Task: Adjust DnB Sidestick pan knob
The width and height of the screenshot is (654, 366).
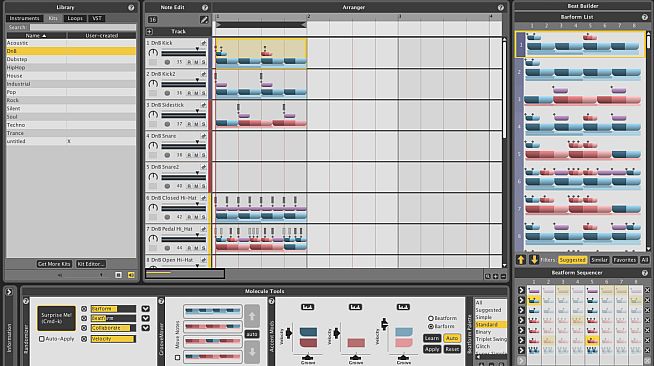Action: pyautogui.click(x=153, y=115)
